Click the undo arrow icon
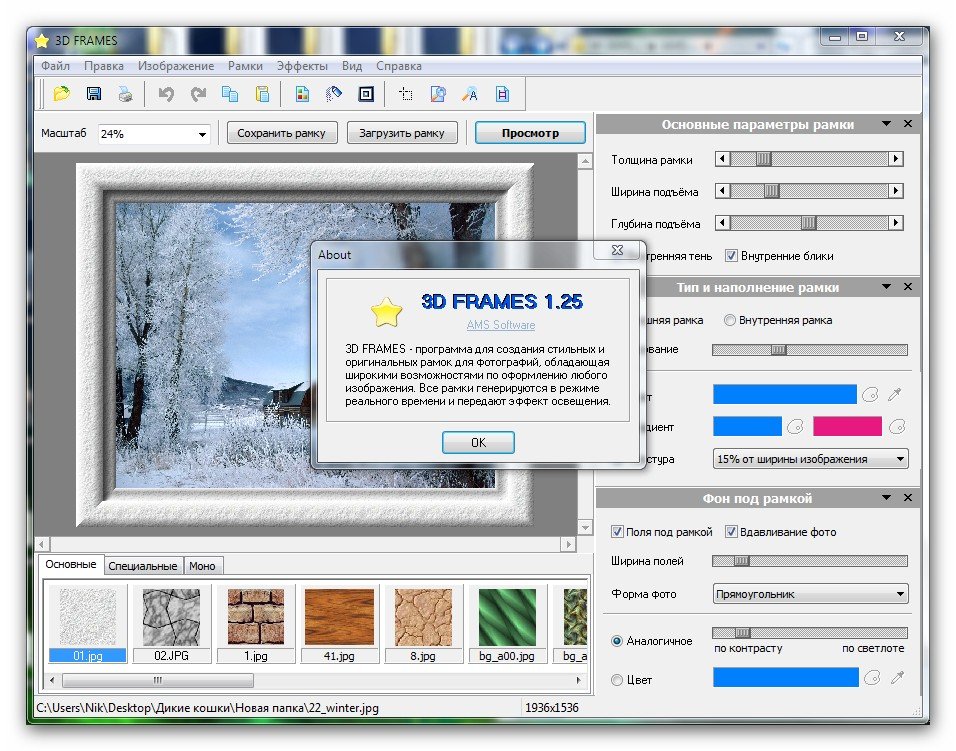Image resolution: width=956 pixels, height=751 pixels. (x=166, y=94)
